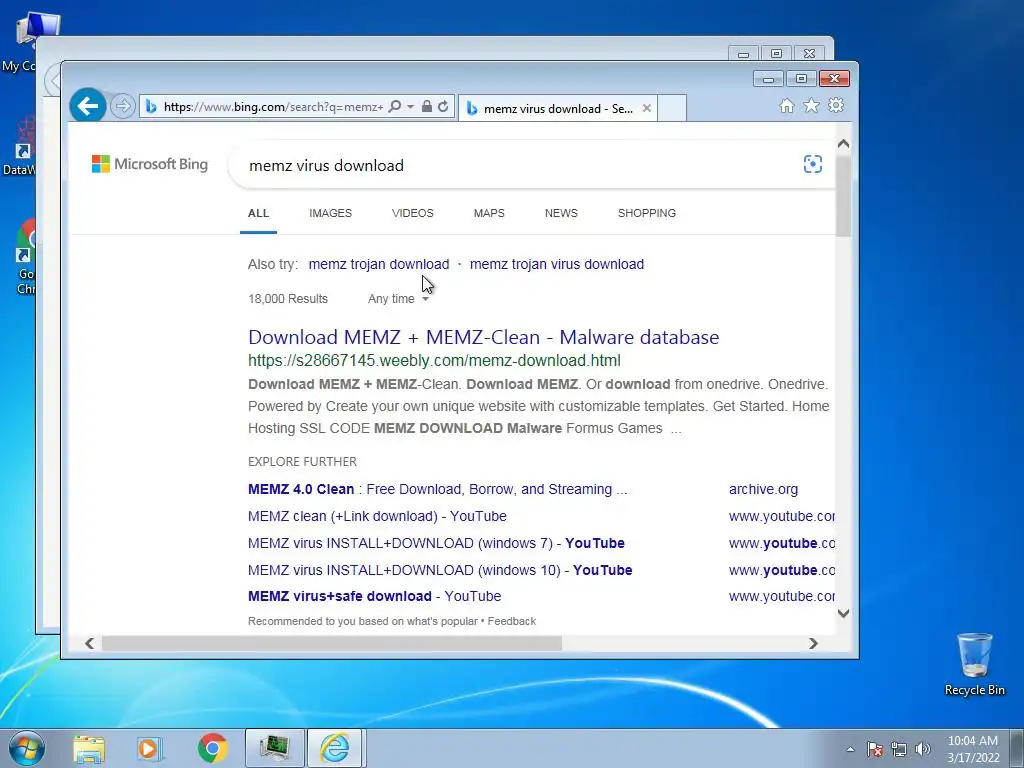Open the address bar autocomplete dropdown arrow

tap(410, 106)
